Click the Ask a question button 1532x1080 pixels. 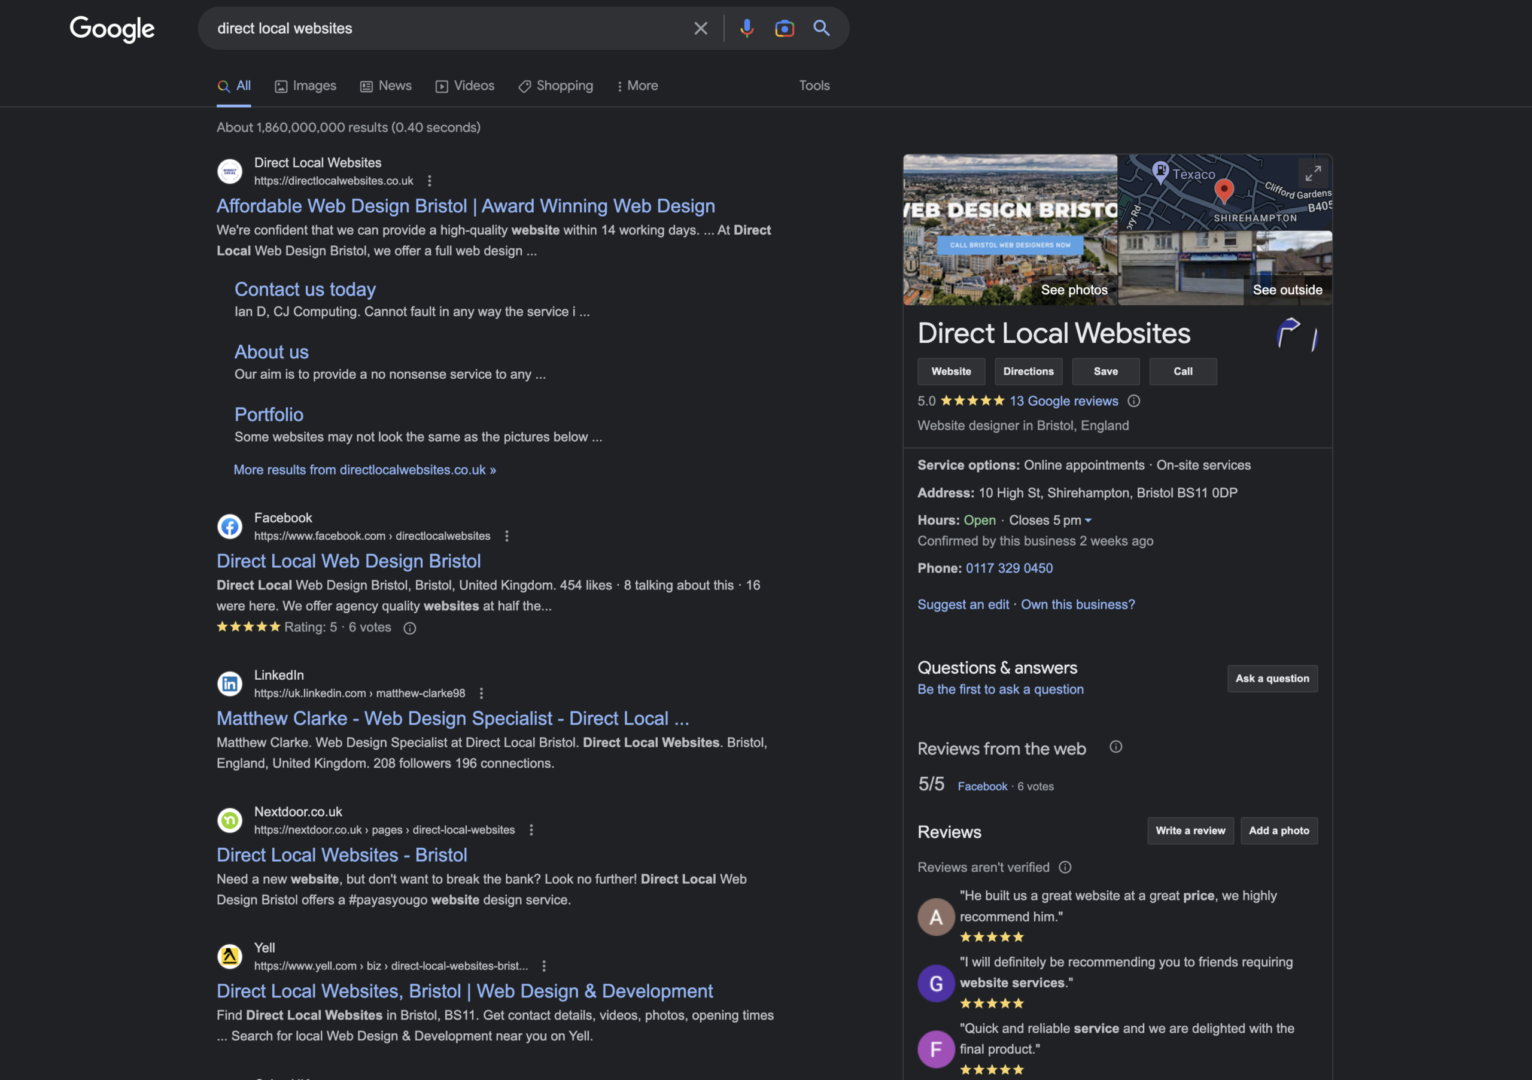1272,678
